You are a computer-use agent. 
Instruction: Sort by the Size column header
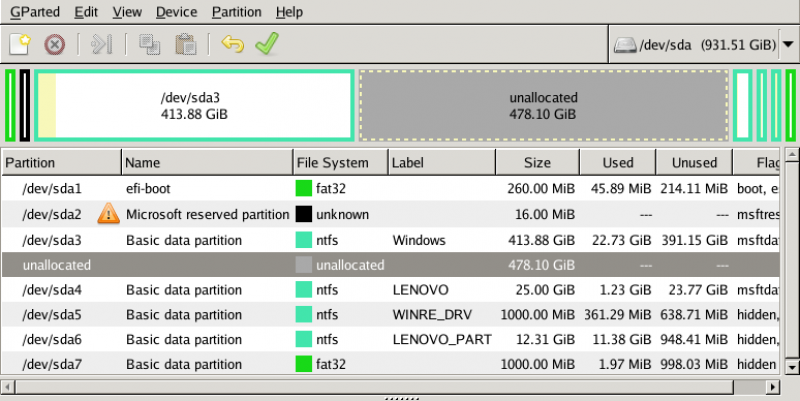[x=537, y=163]
